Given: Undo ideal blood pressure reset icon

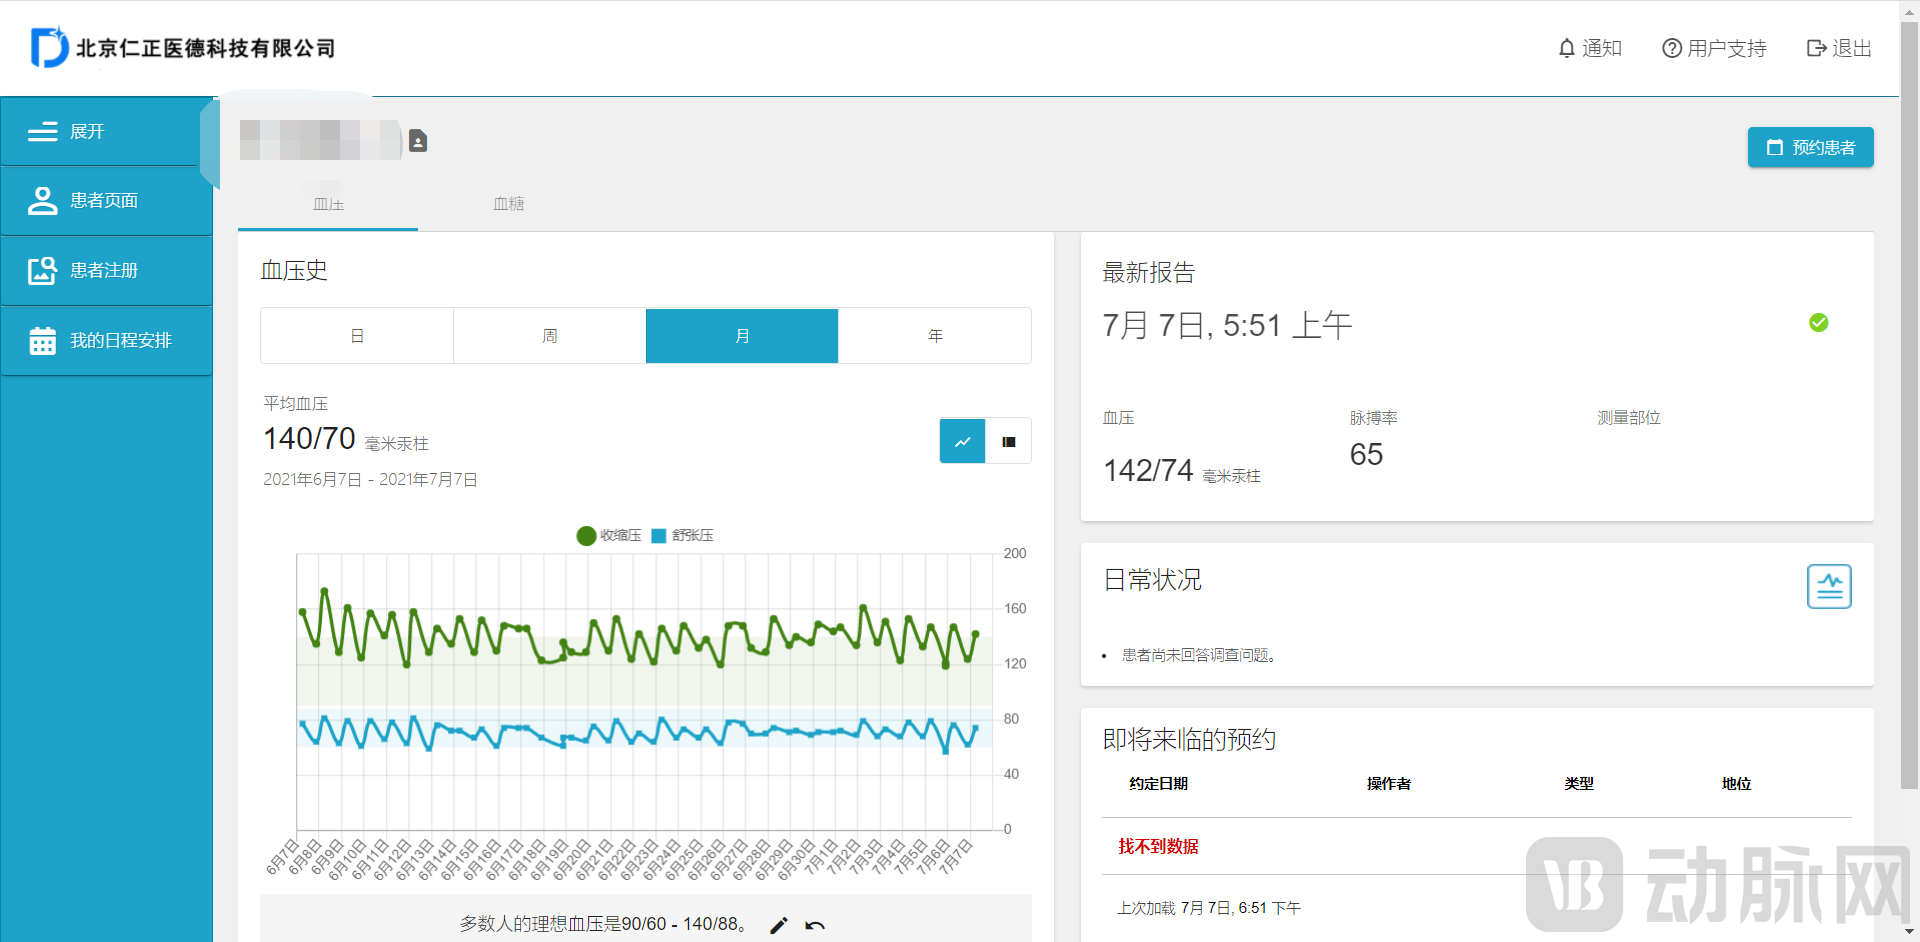Looking at the screenshot, I should 815,925.
